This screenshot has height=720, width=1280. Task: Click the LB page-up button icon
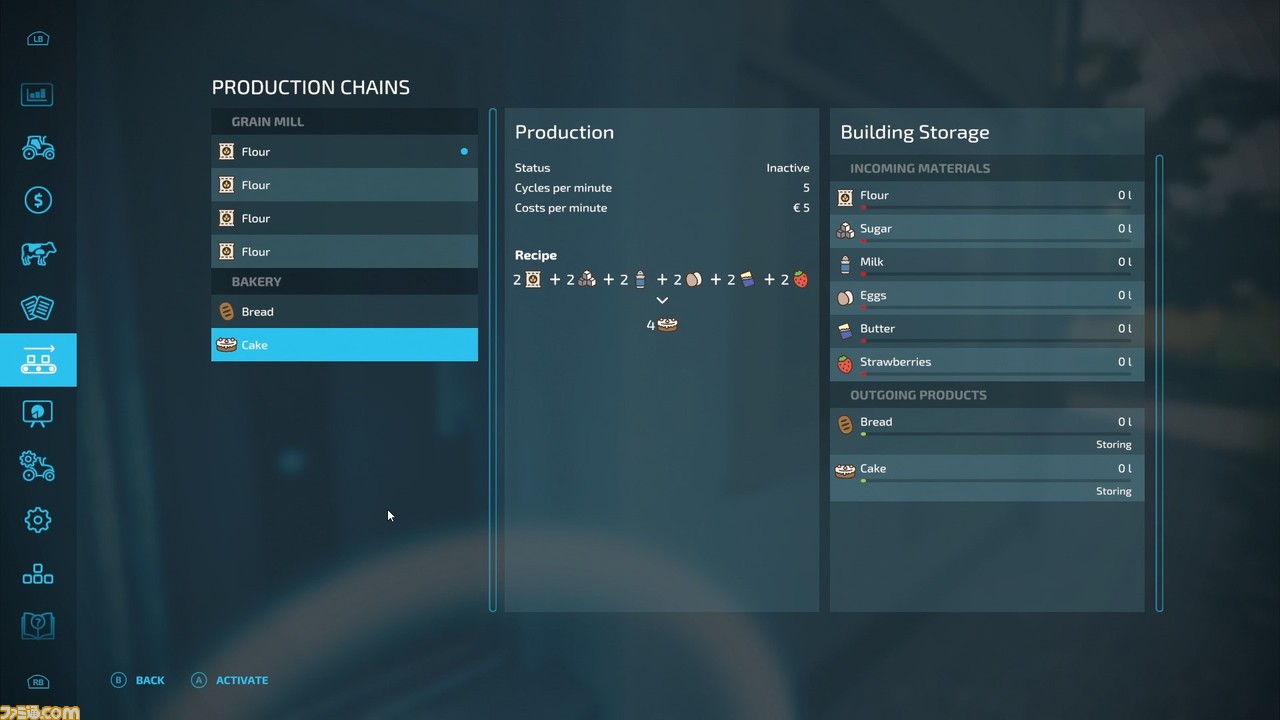(x=38, y=39)
